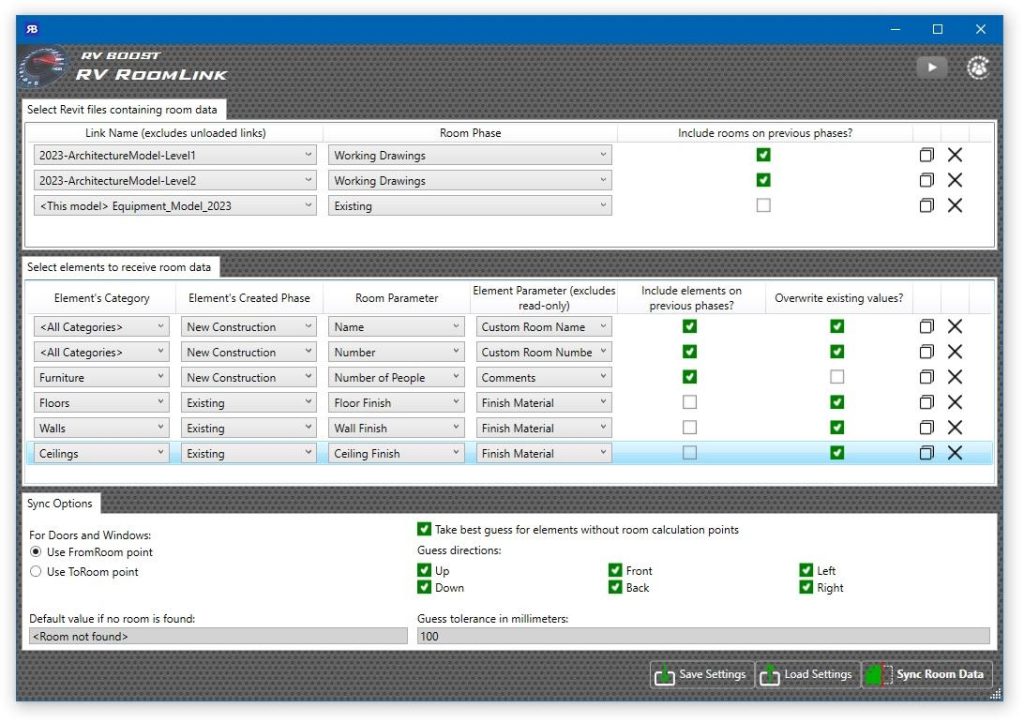Click the Room Phase column header
The image size is (1024, 723).
[x=470, y=133]
